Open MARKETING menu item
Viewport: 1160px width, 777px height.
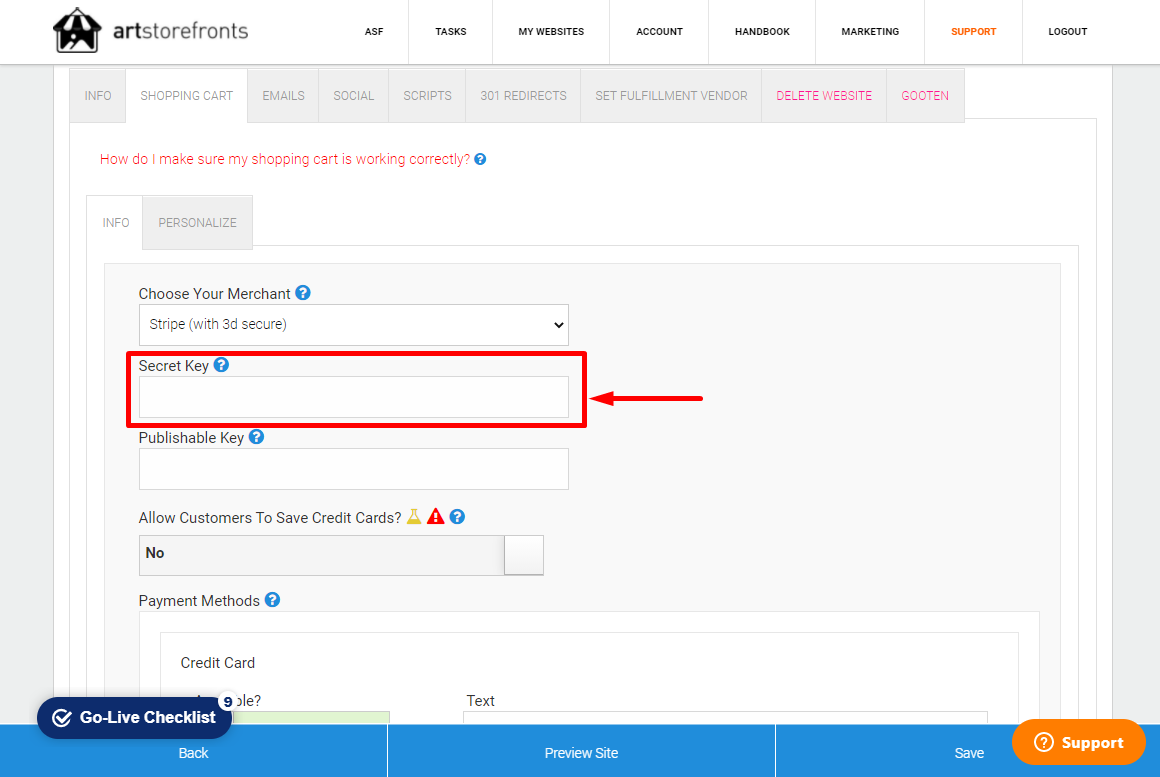coord(870,32)
